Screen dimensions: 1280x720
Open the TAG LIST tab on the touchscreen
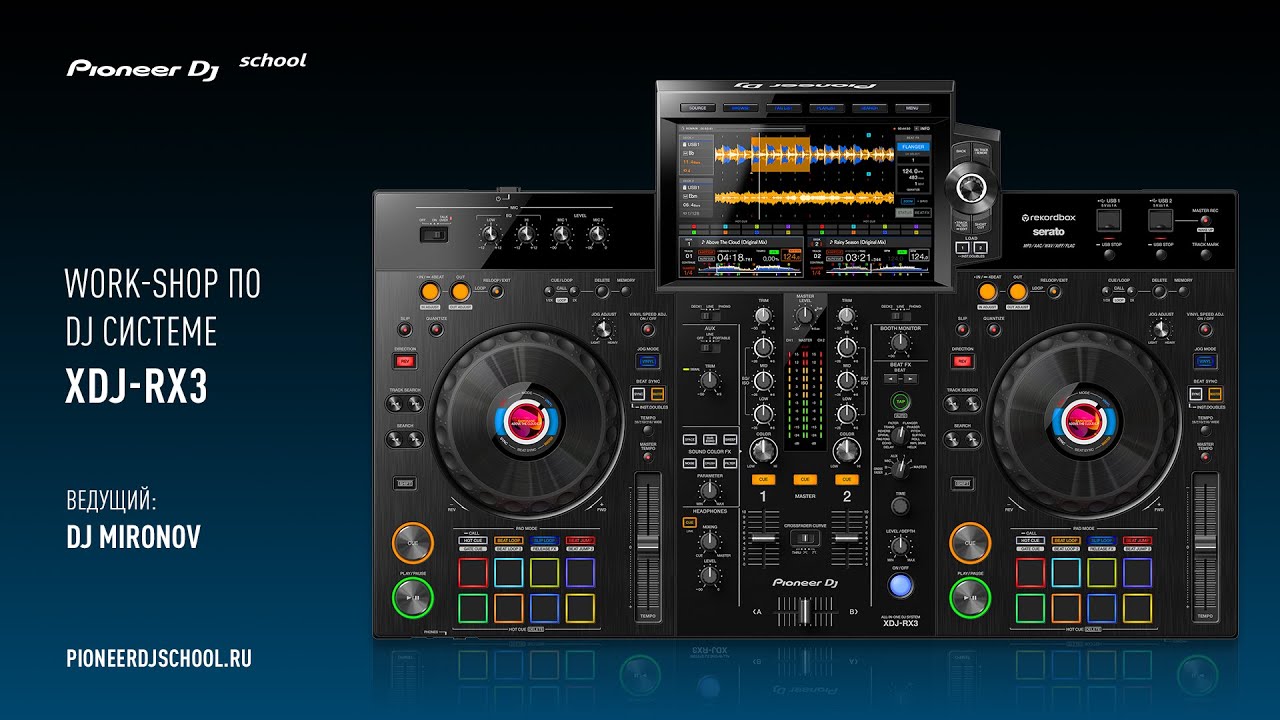pos(783,107)
